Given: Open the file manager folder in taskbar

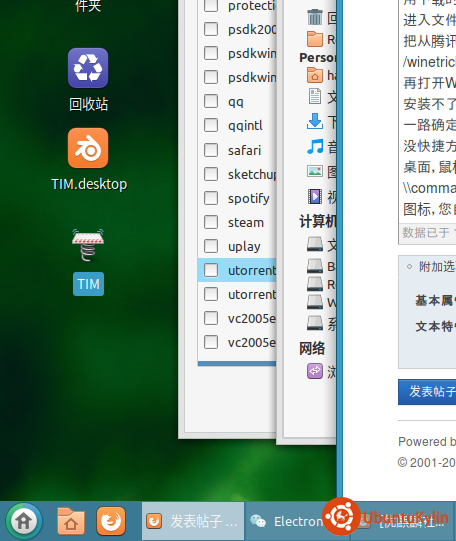Looking at the screenshot, I should coord(71,521).
